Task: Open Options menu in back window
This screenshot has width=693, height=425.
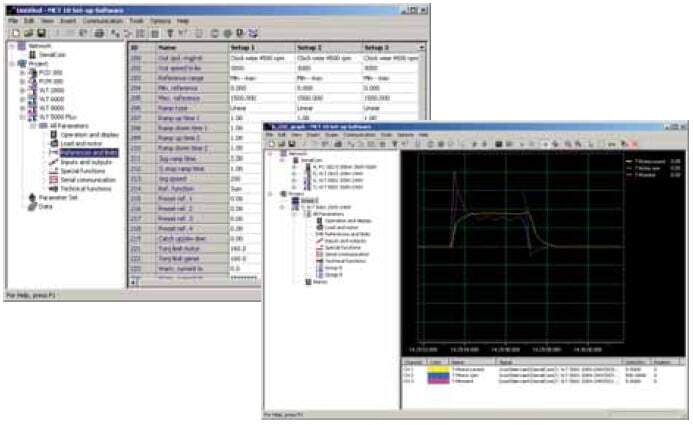Action: pyautogui.click(x=160, y=21)
